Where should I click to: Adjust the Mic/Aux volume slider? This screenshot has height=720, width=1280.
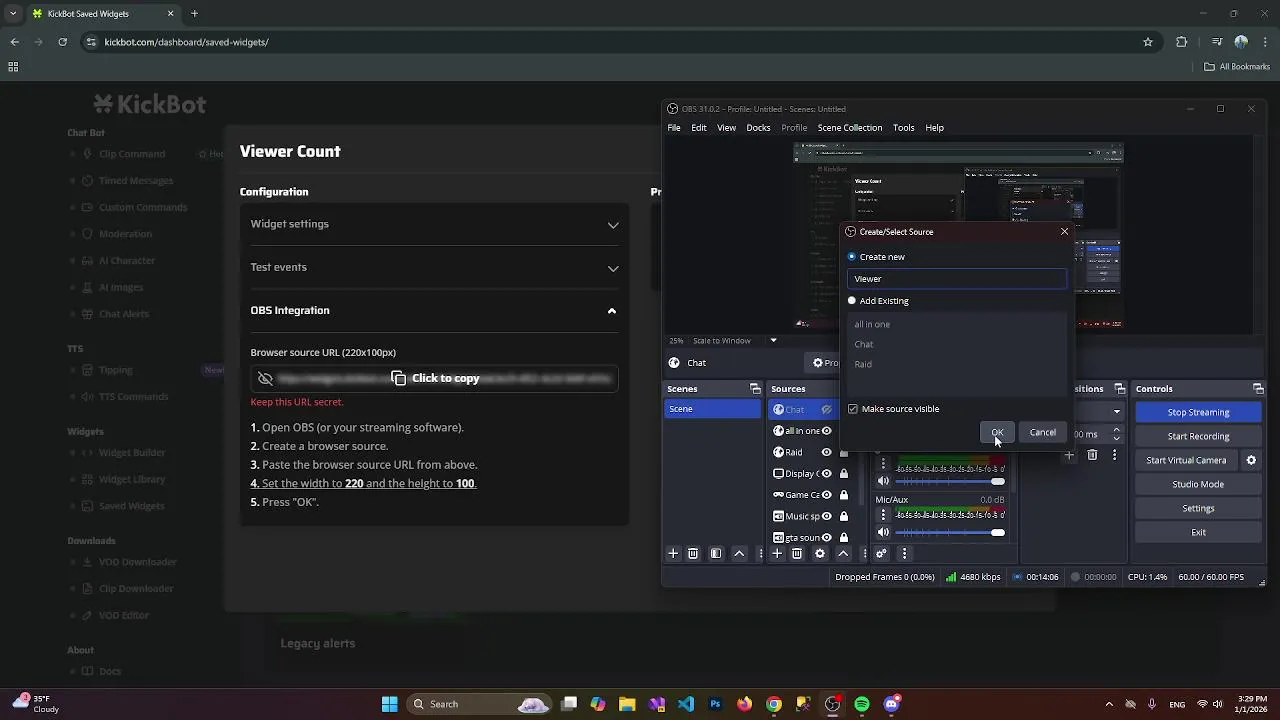point(950,532)
